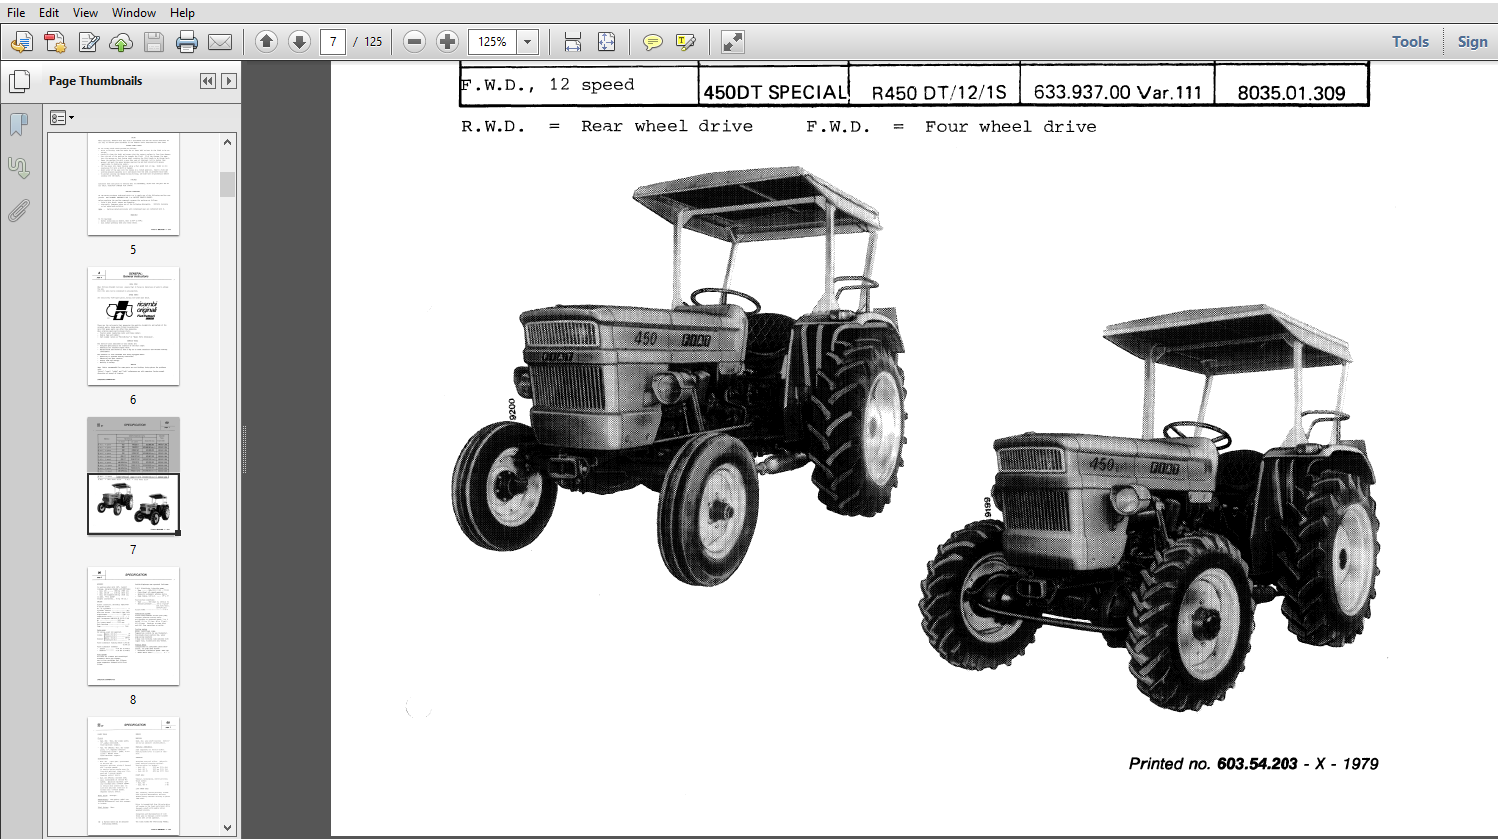The width and height of the screenshot is (1498, 839).
Task: Go to next page arrow
Action: point(299,41)
